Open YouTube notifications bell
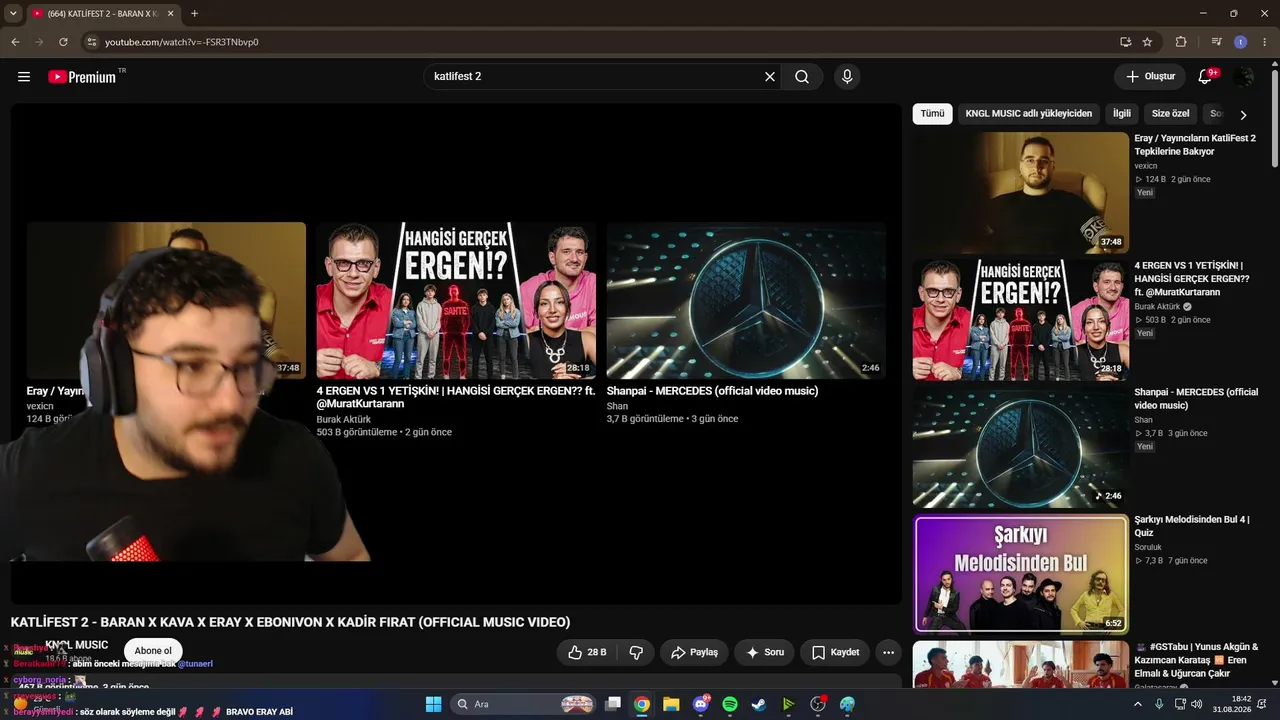This screenshot has height=720, width=1280. tap(1206, 77)
